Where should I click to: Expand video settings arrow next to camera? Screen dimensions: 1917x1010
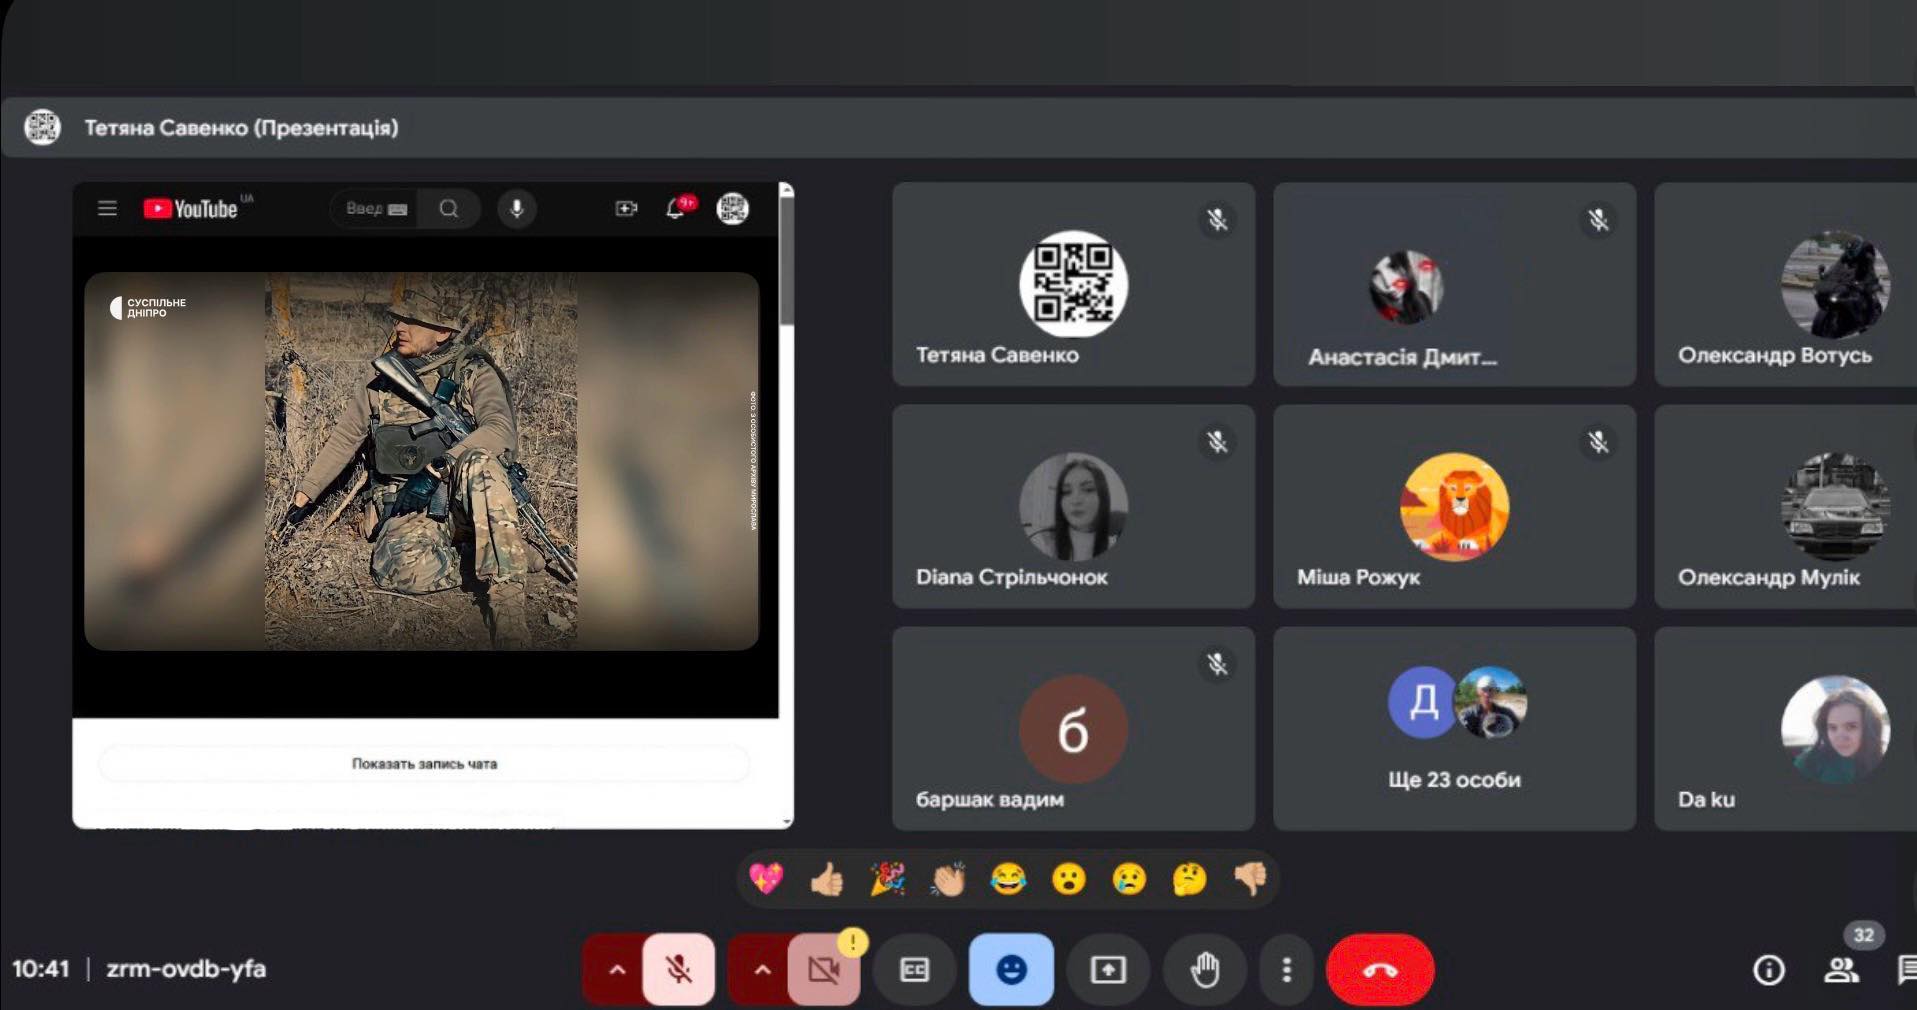(761, 969)
